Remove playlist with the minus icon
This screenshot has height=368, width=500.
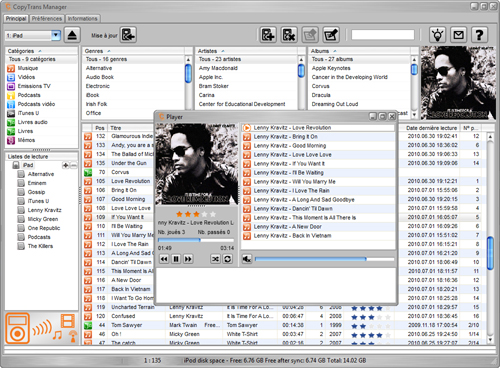(x=74, y=165)
